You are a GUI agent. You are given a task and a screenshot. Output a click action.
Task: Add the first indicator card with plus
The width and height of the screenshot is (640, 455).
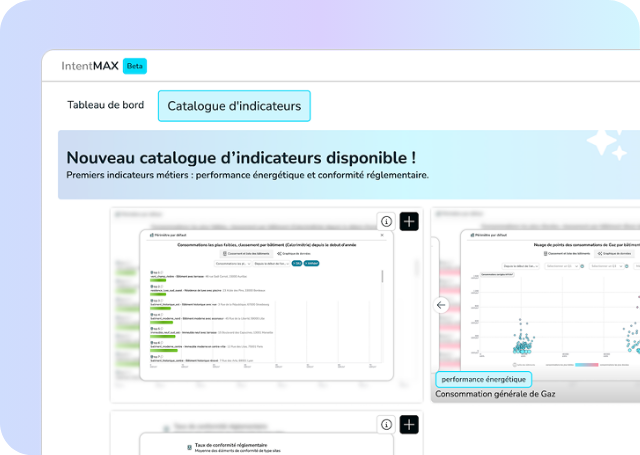[x=408, y=222]
